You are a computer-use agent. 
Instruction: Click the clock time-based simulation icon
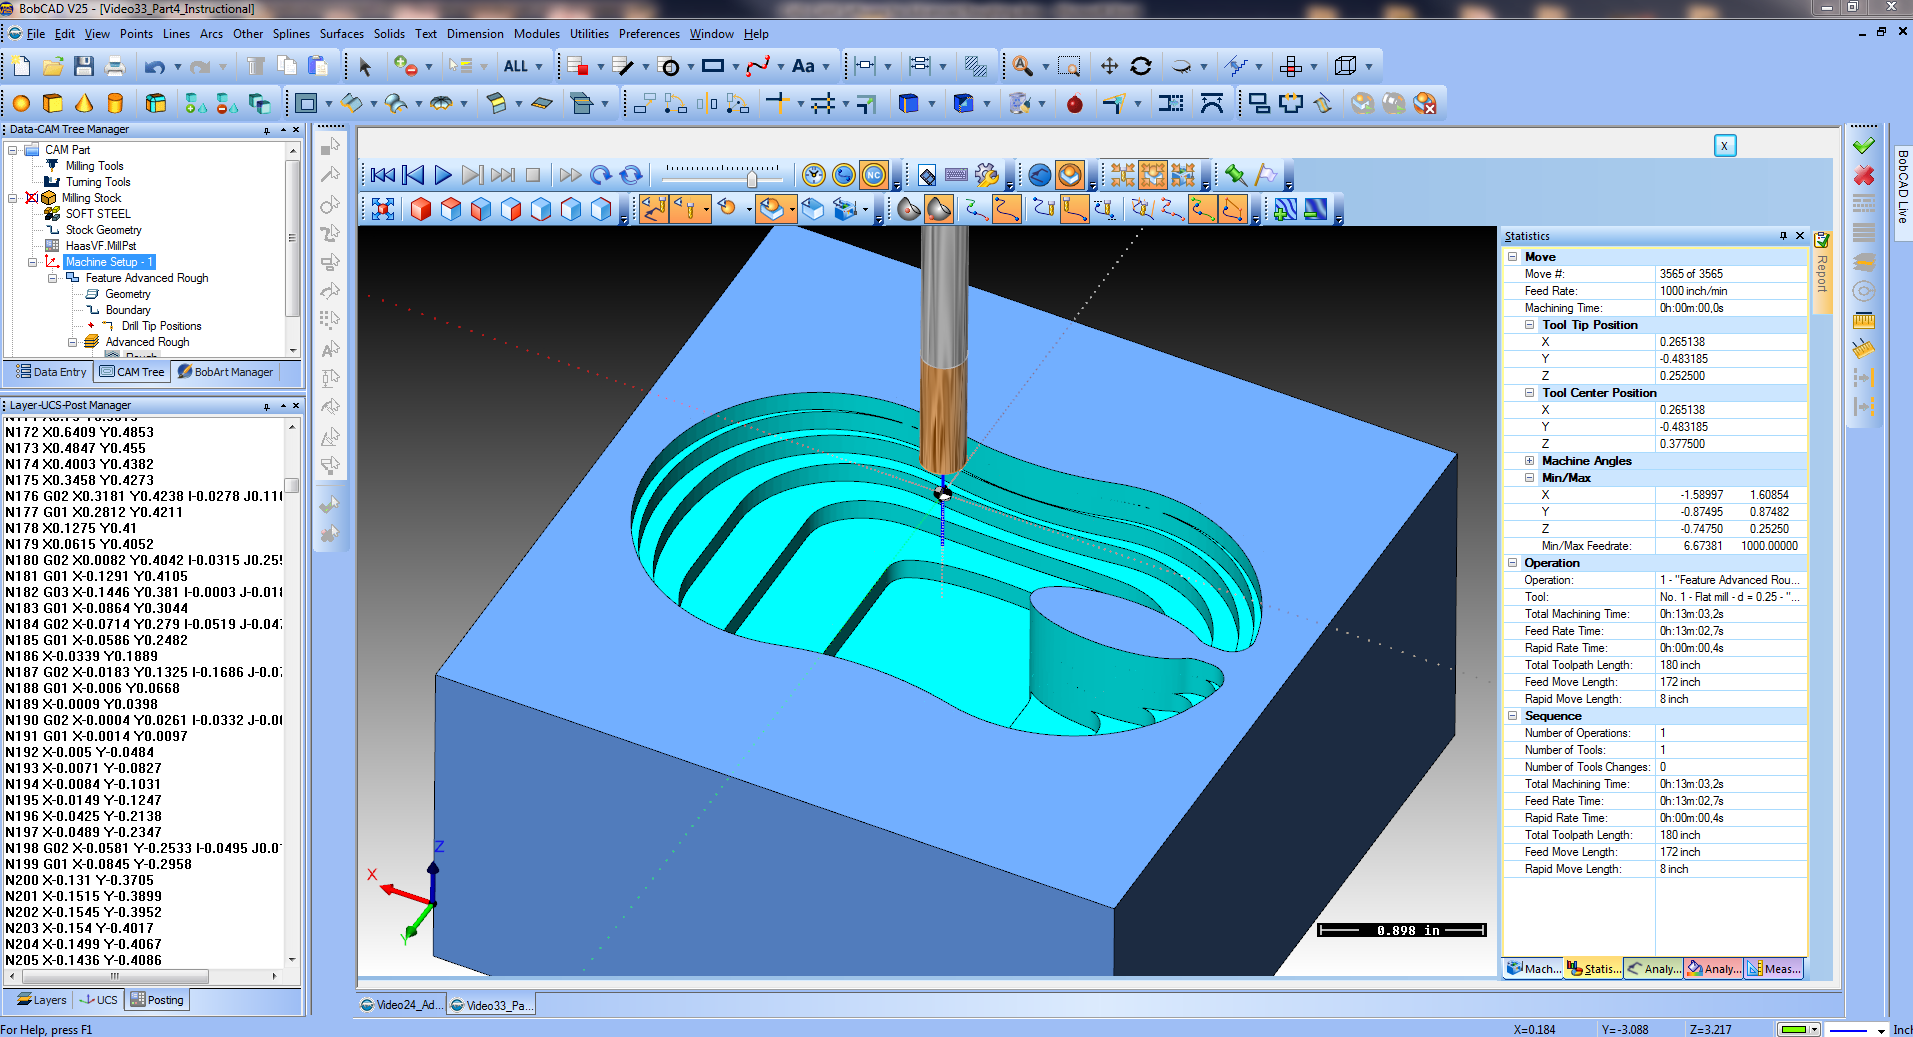[814, 175]
